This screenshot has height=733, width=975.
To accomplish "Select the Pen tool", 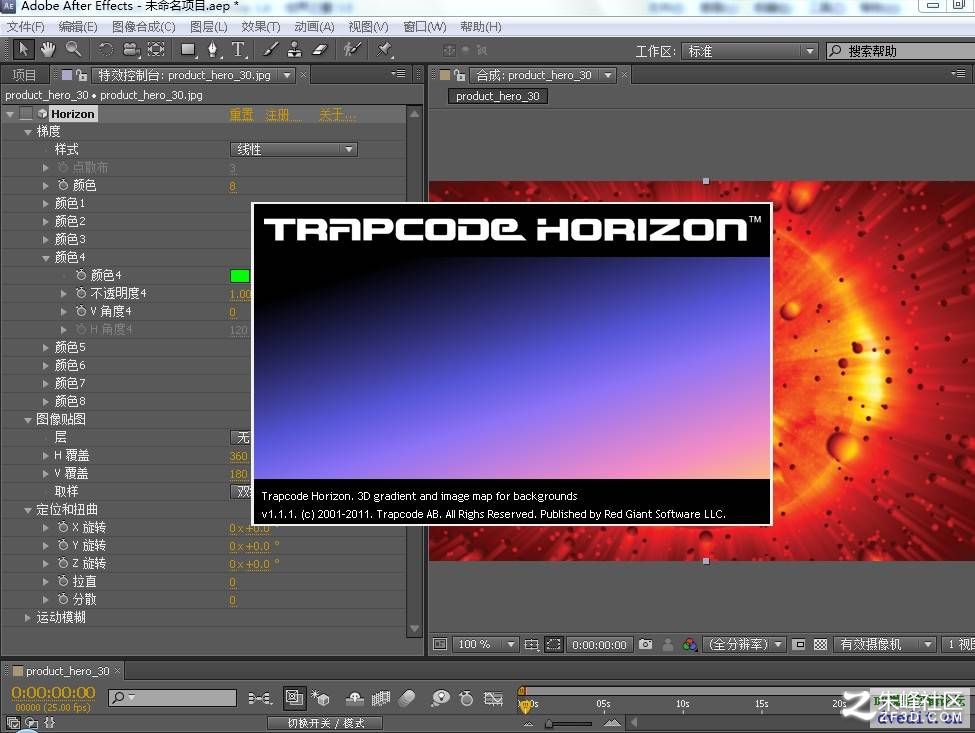I will (x=213, y=49).
